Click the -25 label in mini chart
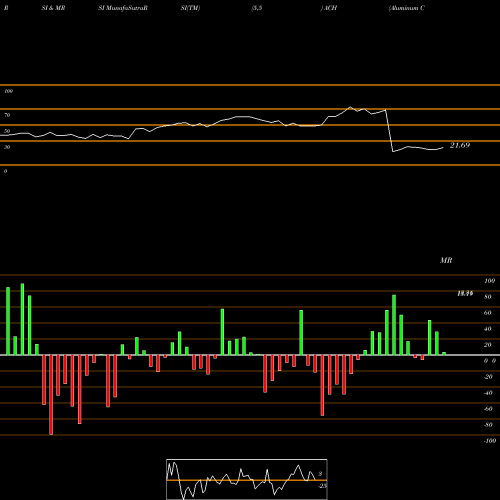 coord(322,486)
